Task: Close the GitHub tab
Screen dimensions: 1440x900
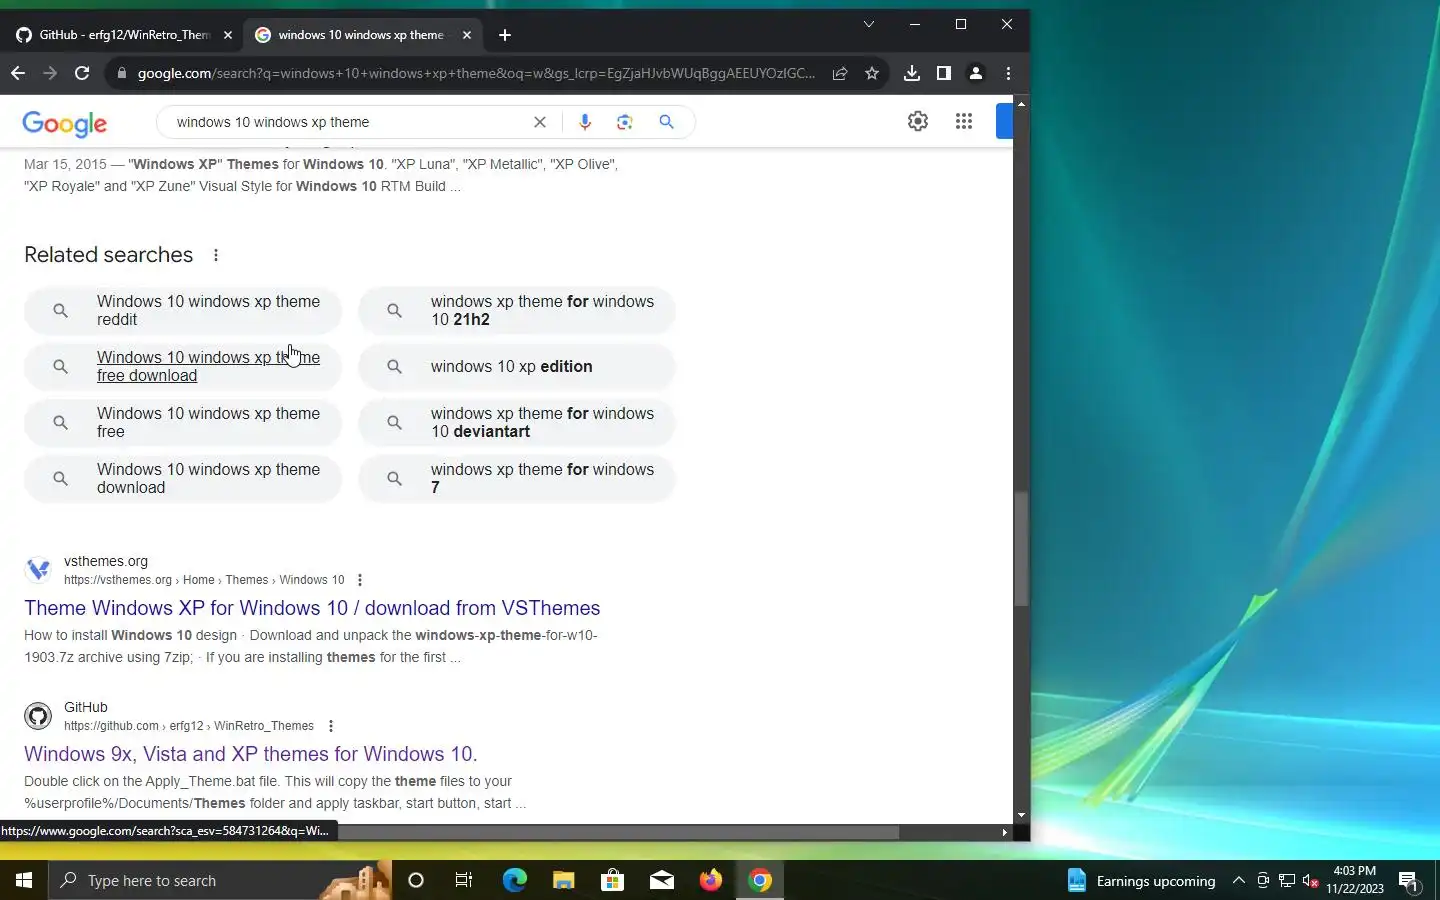Action: 228,35
